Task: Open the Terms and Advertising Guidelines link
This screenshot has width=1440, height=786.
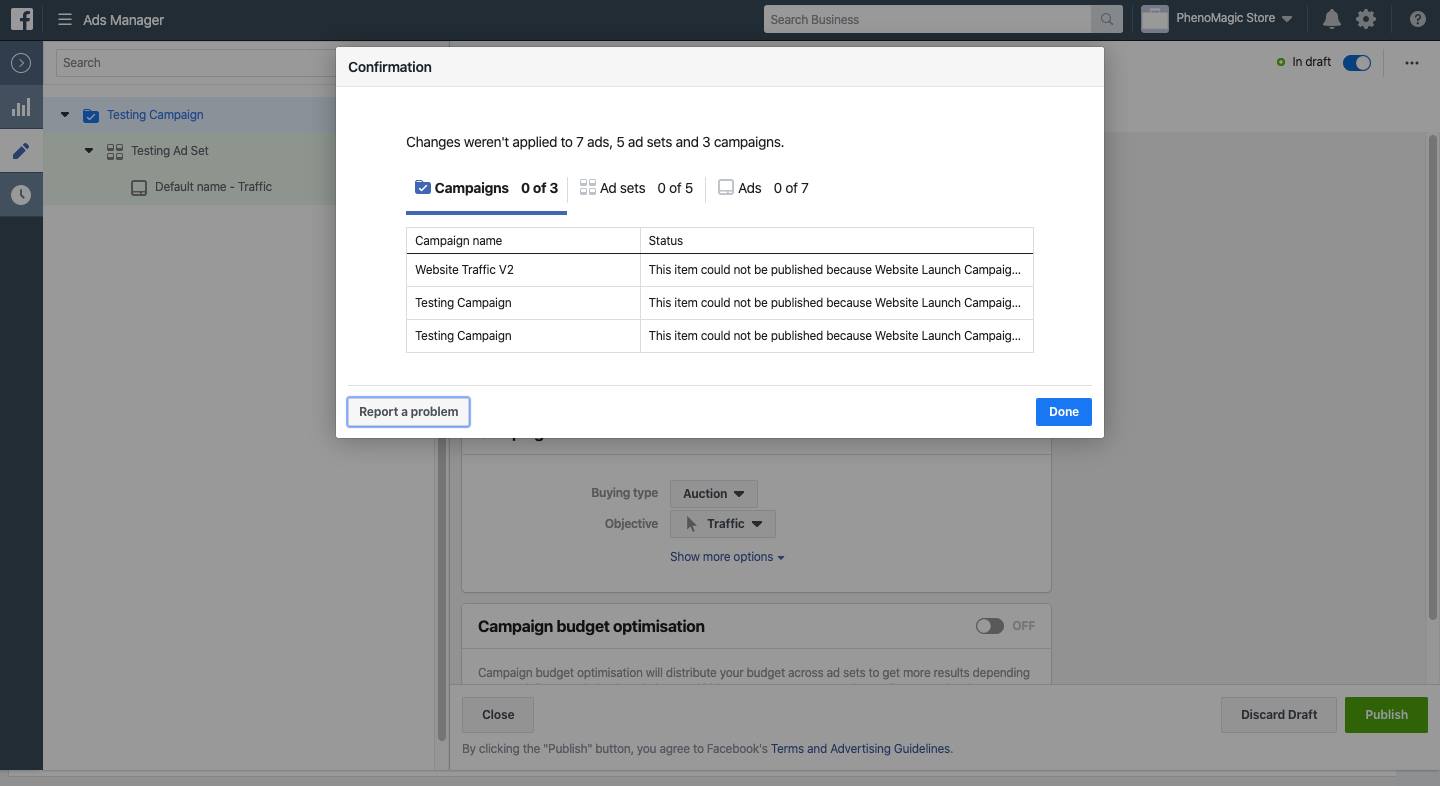Action: (860, 749)
